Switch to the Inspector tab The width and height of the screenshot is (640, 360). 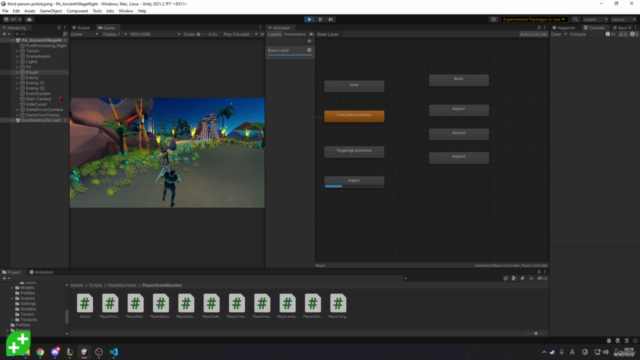click(564, 28)
